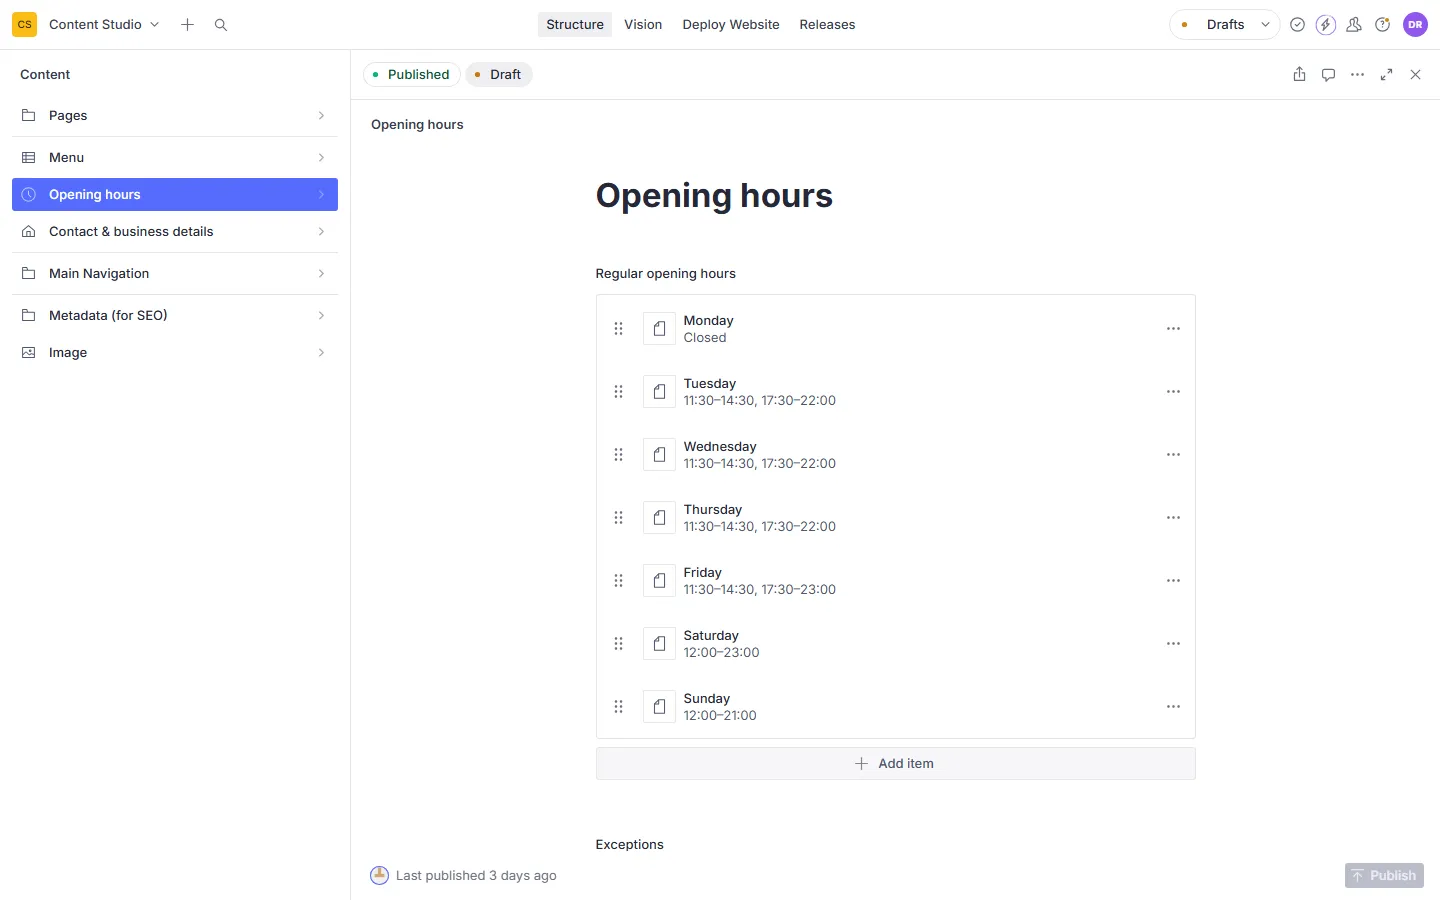Open the tasks checkmark icon in top bar
The image size is (1440, 900).
click(x=1297, y=25)
